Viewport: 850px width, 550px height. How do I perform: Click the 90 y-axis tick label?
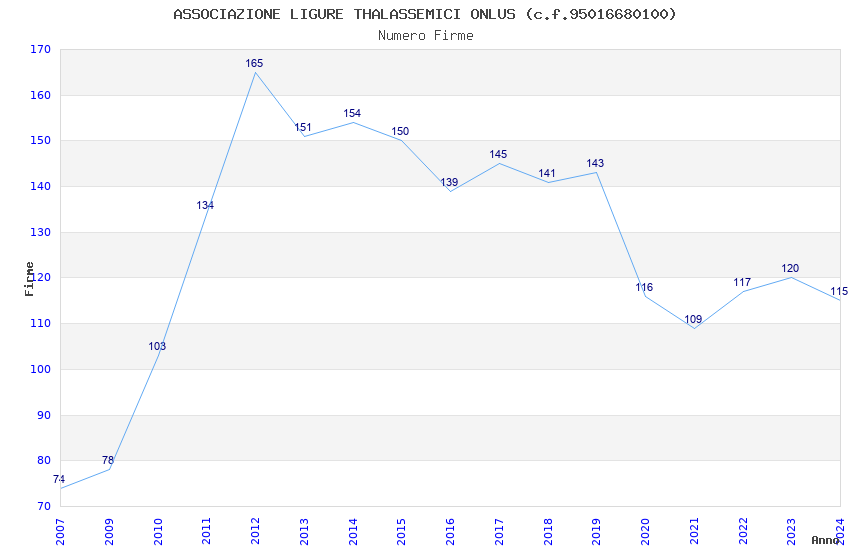pyautogui.click(x=43, y=416)
